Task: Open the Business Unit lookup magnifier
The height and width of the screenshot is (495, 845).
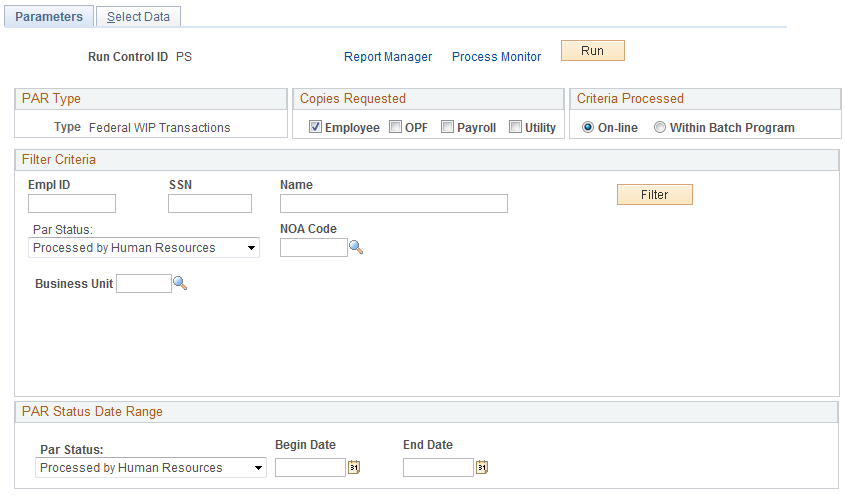Action: coord(180,283)
